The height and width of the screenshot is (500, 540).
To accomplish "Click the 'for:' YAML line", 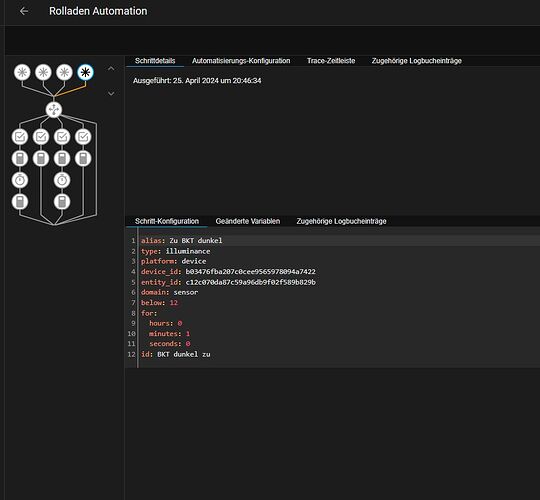I will [x=149, y=313].
